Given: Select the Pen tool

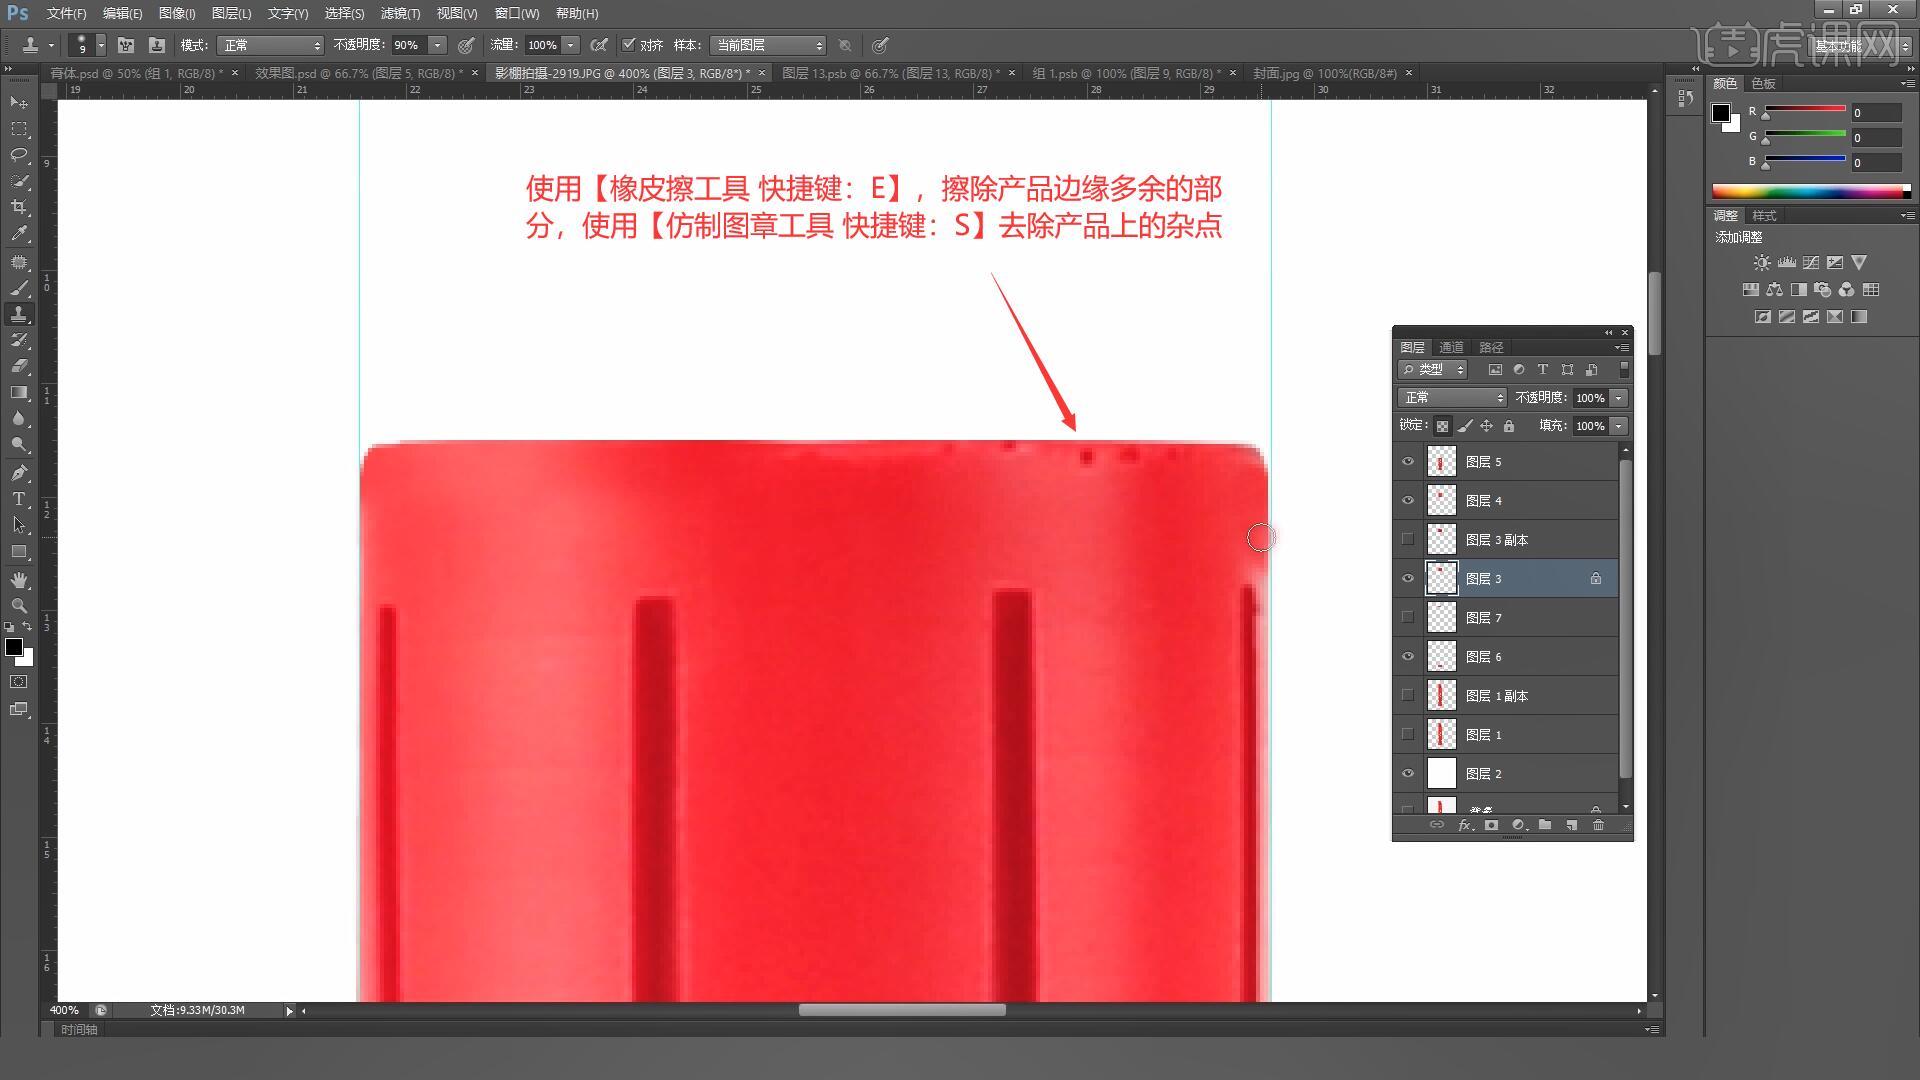Looking at the screenshot, I should coord(19,473).
